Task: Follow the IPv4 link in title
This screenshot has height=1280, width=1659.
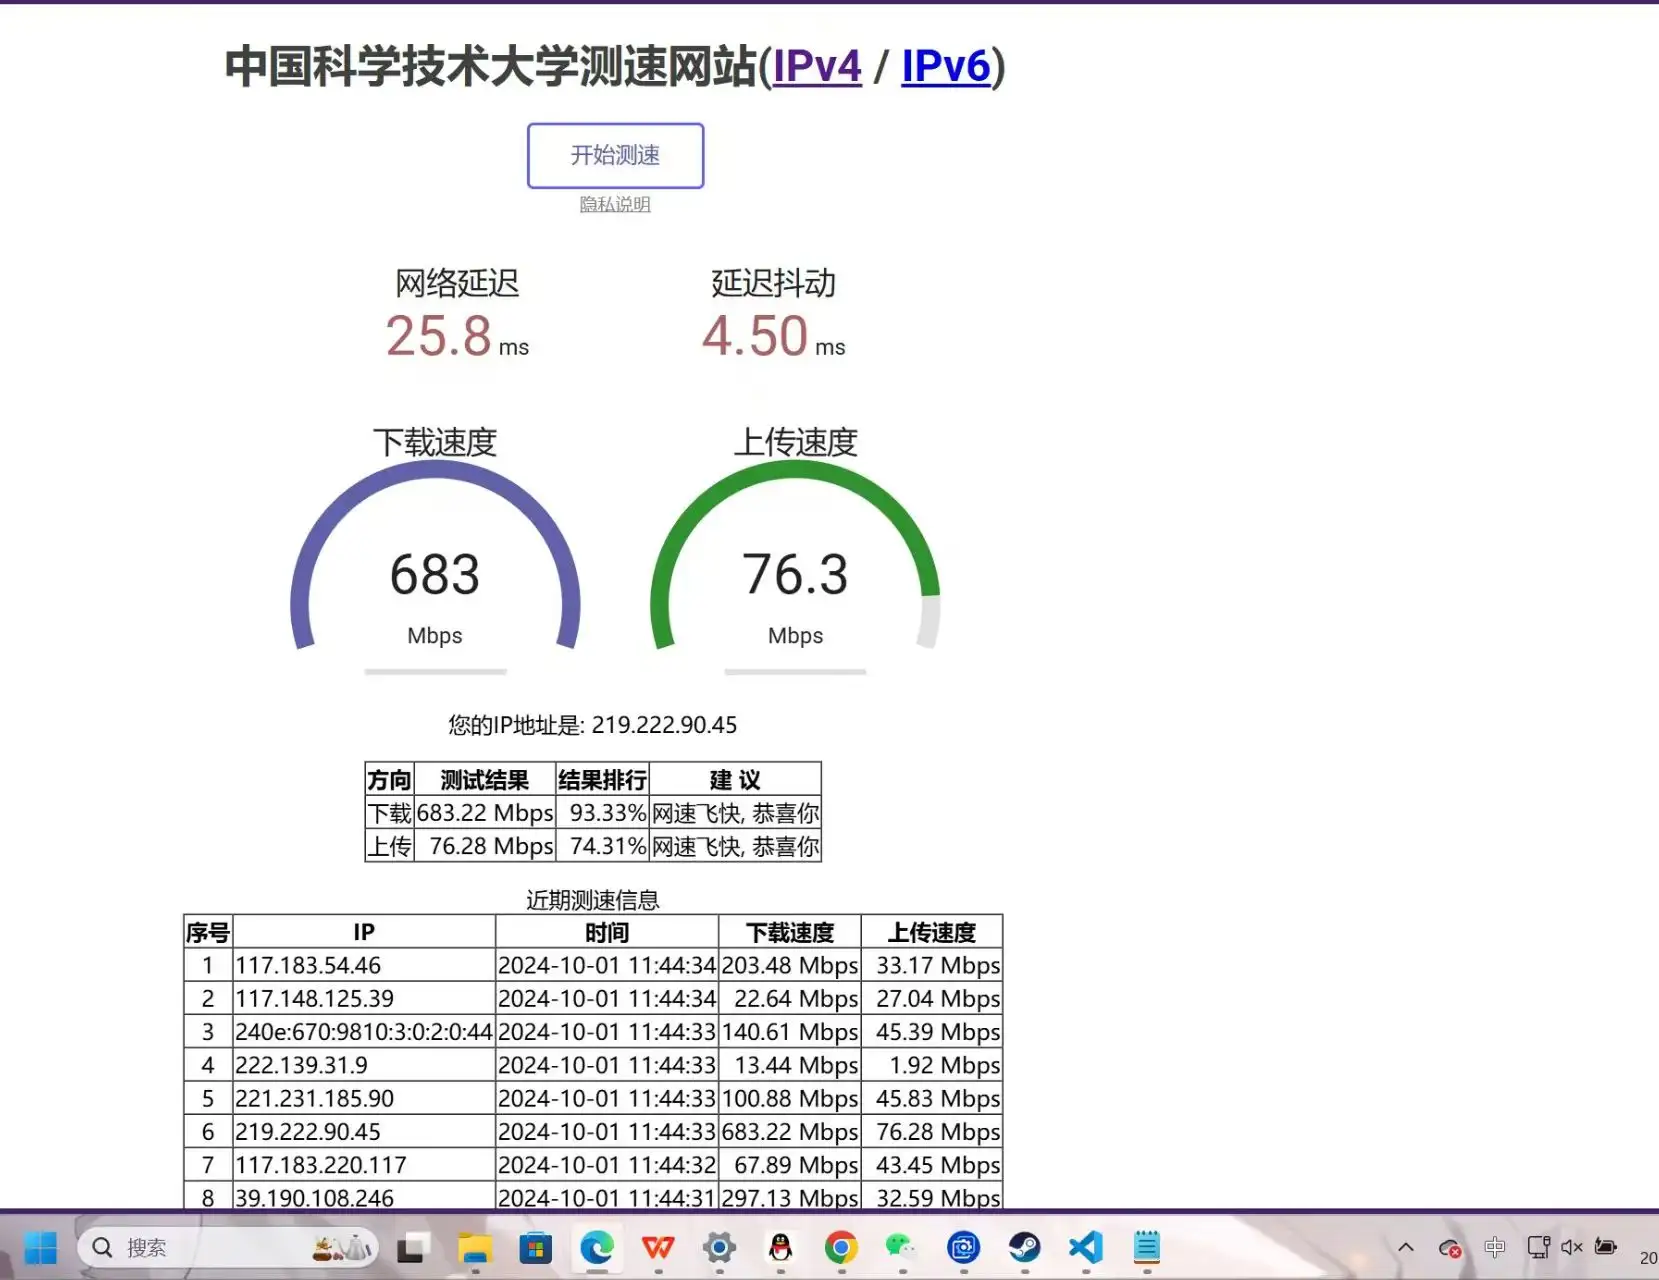Action: pos(817,66)
